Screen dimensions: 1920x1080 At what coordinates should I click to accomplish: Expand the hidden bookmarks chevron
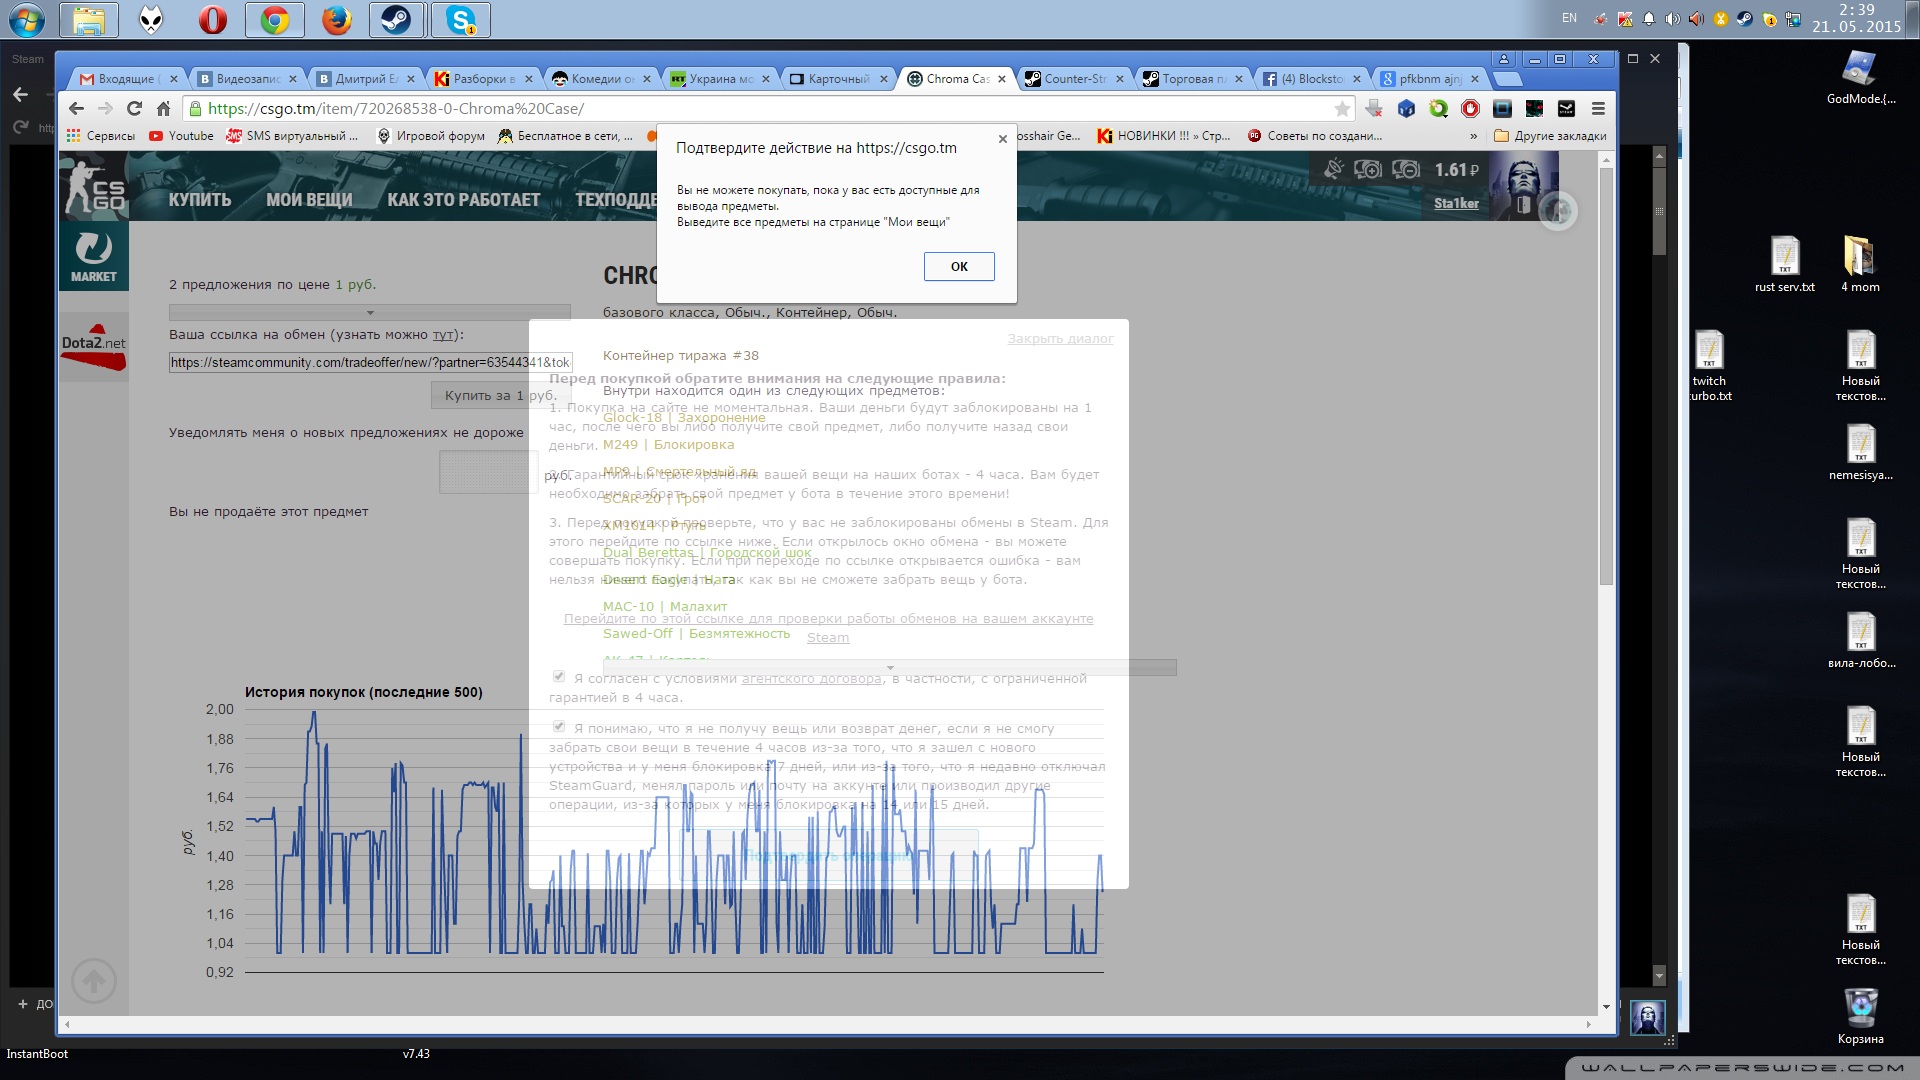1473,136
